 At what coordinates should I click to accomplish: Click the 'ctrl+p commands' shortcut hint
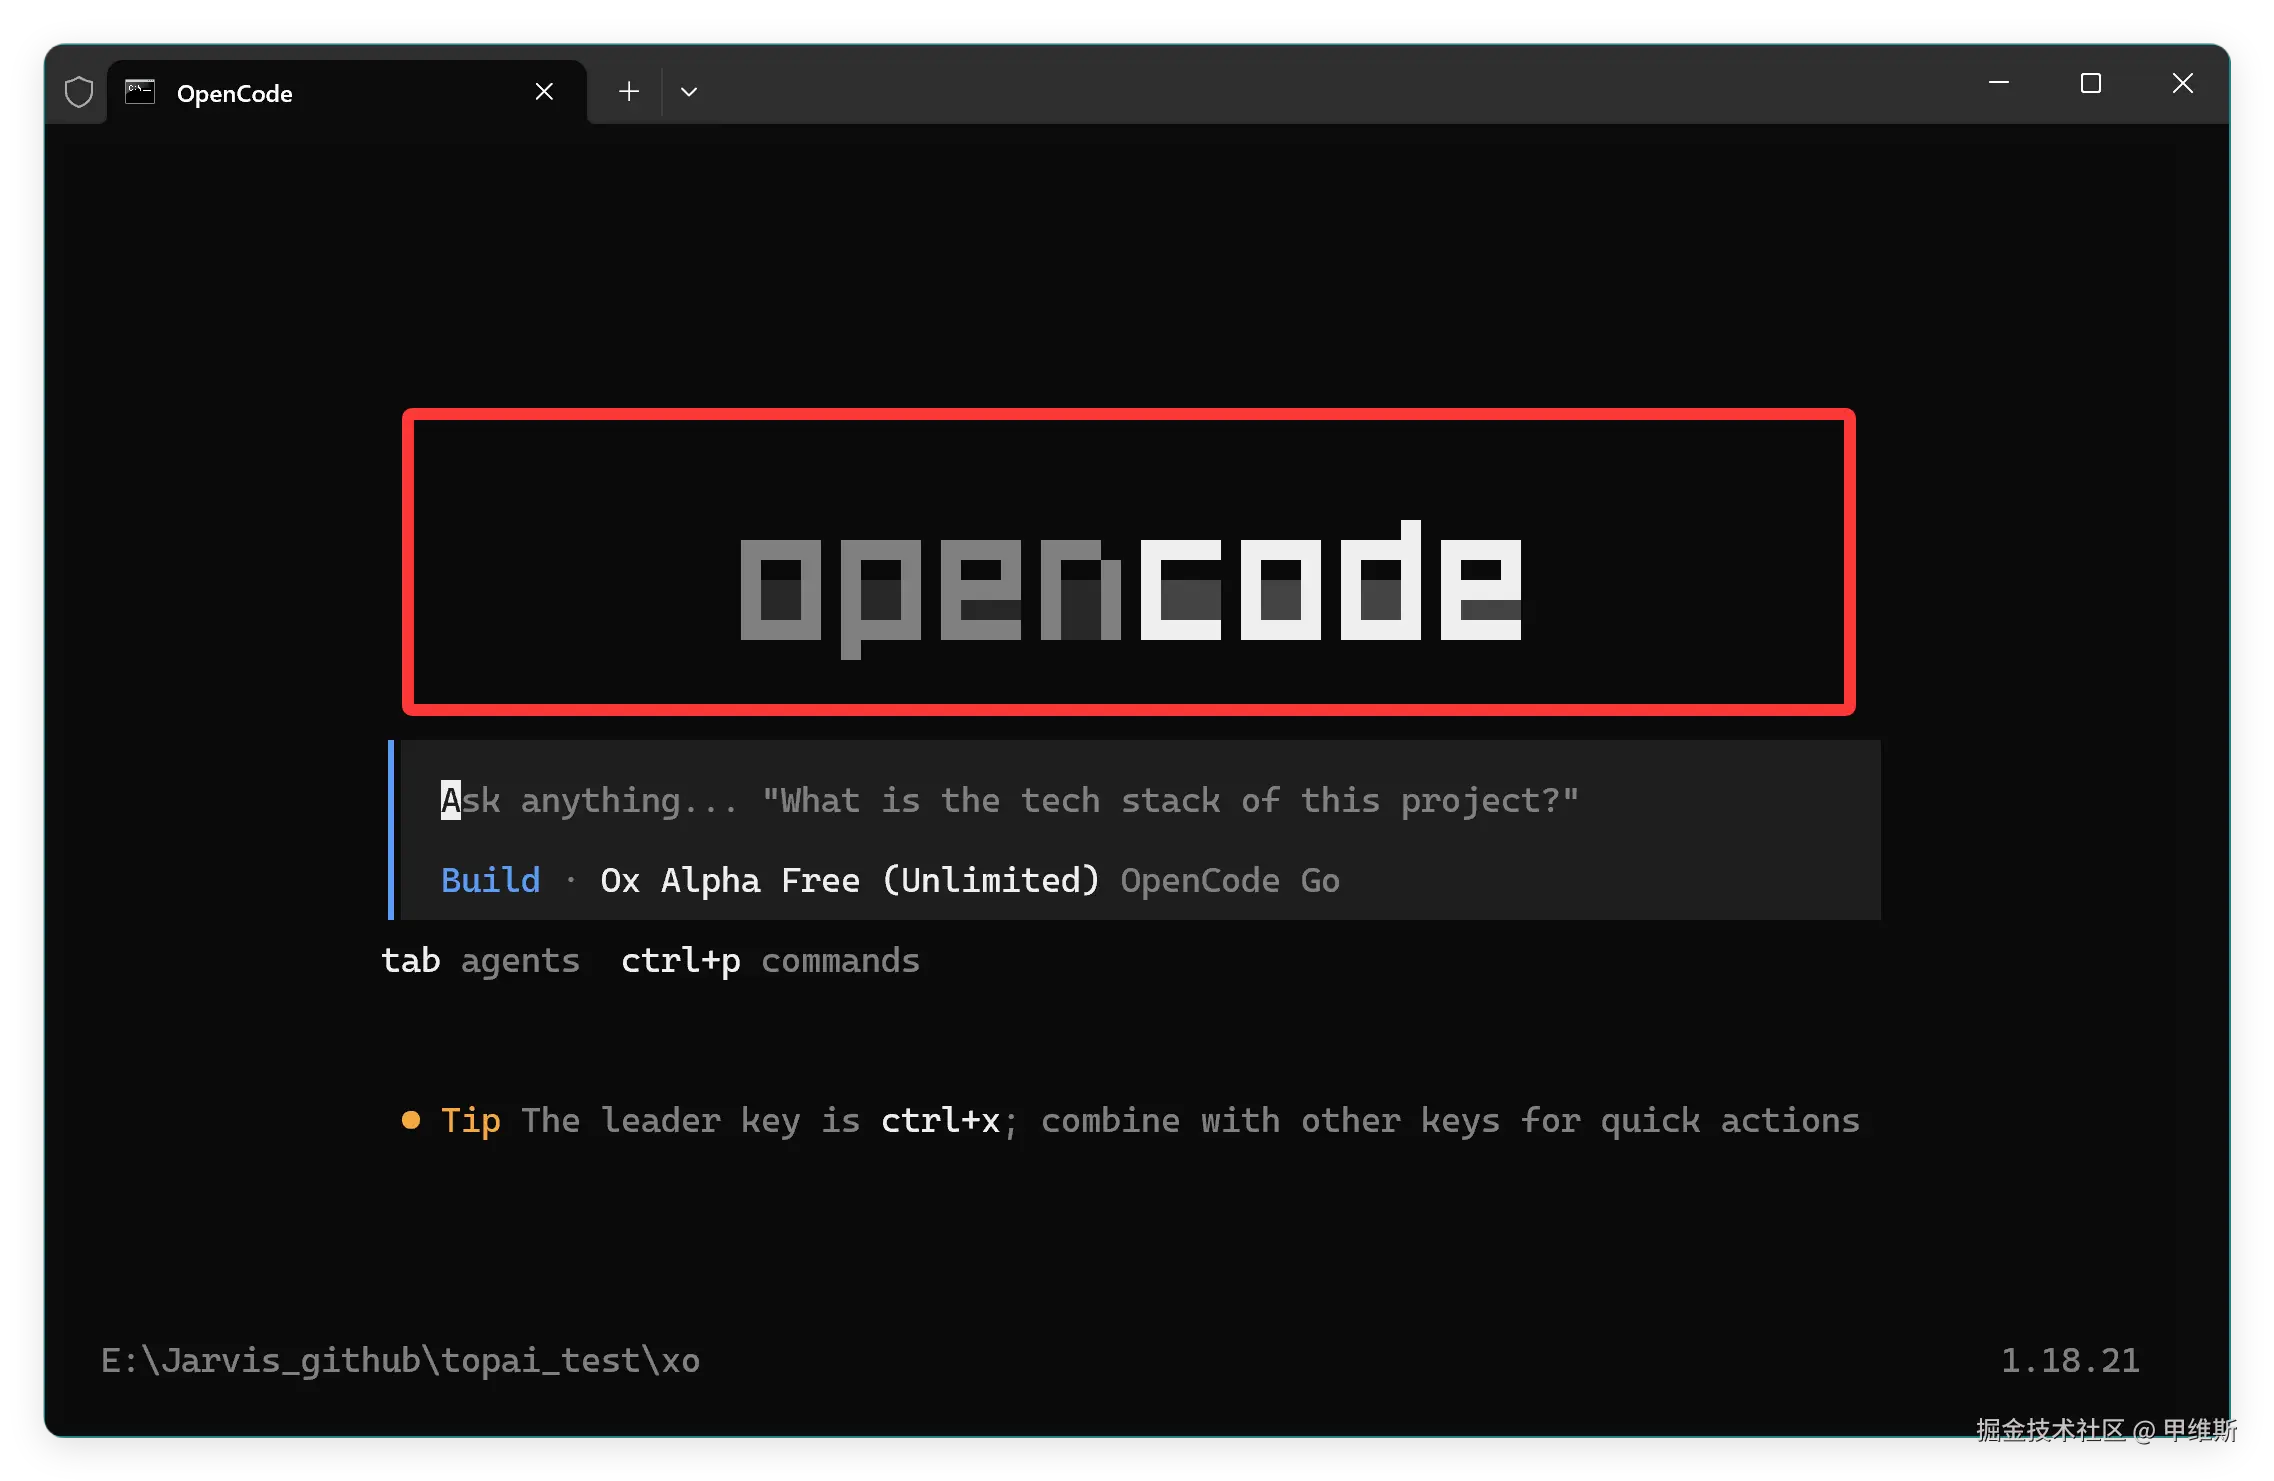pyautogui.click(x=770, y=960)
